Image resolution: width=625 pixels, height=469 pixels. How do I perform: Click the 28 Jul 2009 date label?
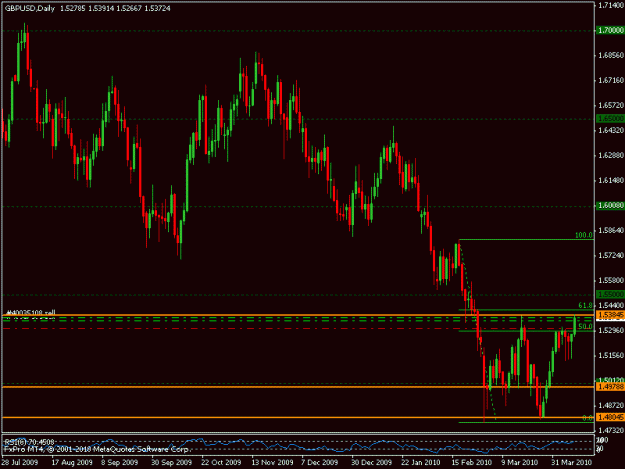pyautogui.click(x=20, y=463)
